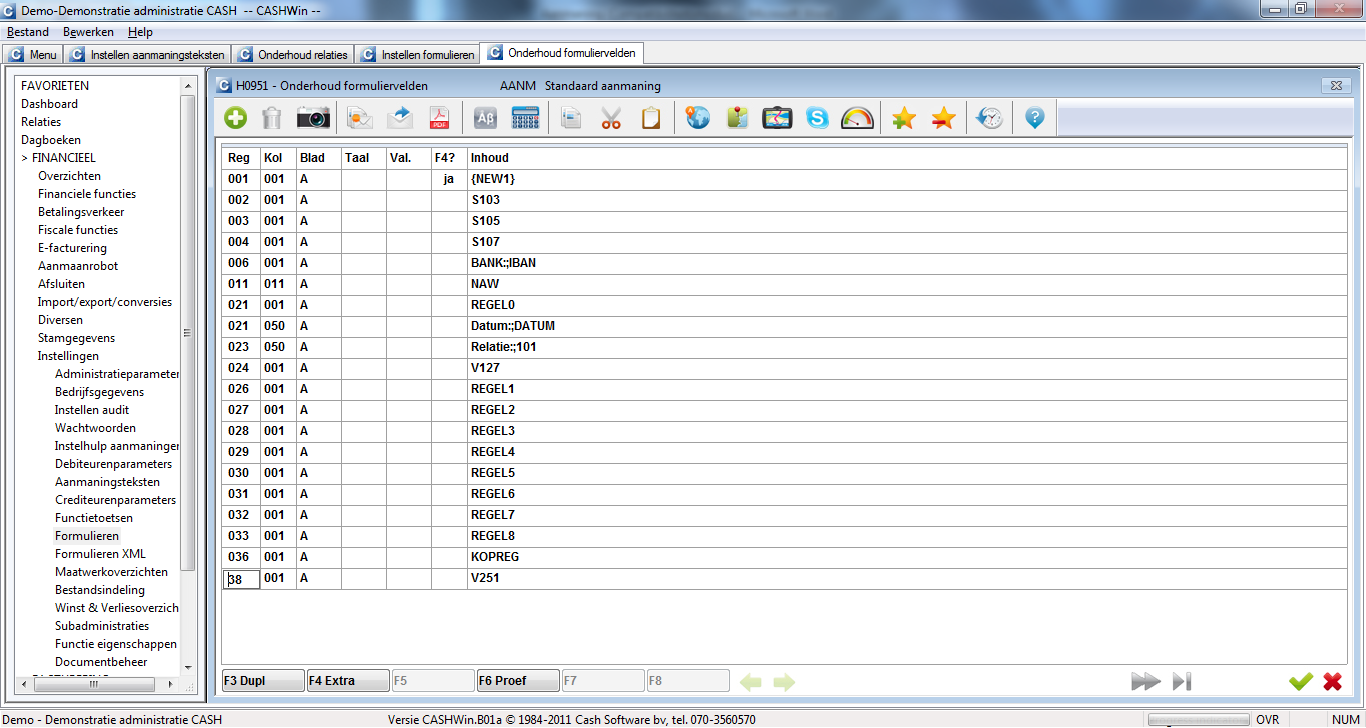The height and width of the screenshot is (728, 1366).
Task: Select Relaties in the sidebar
Action: (x=41, y=122)
